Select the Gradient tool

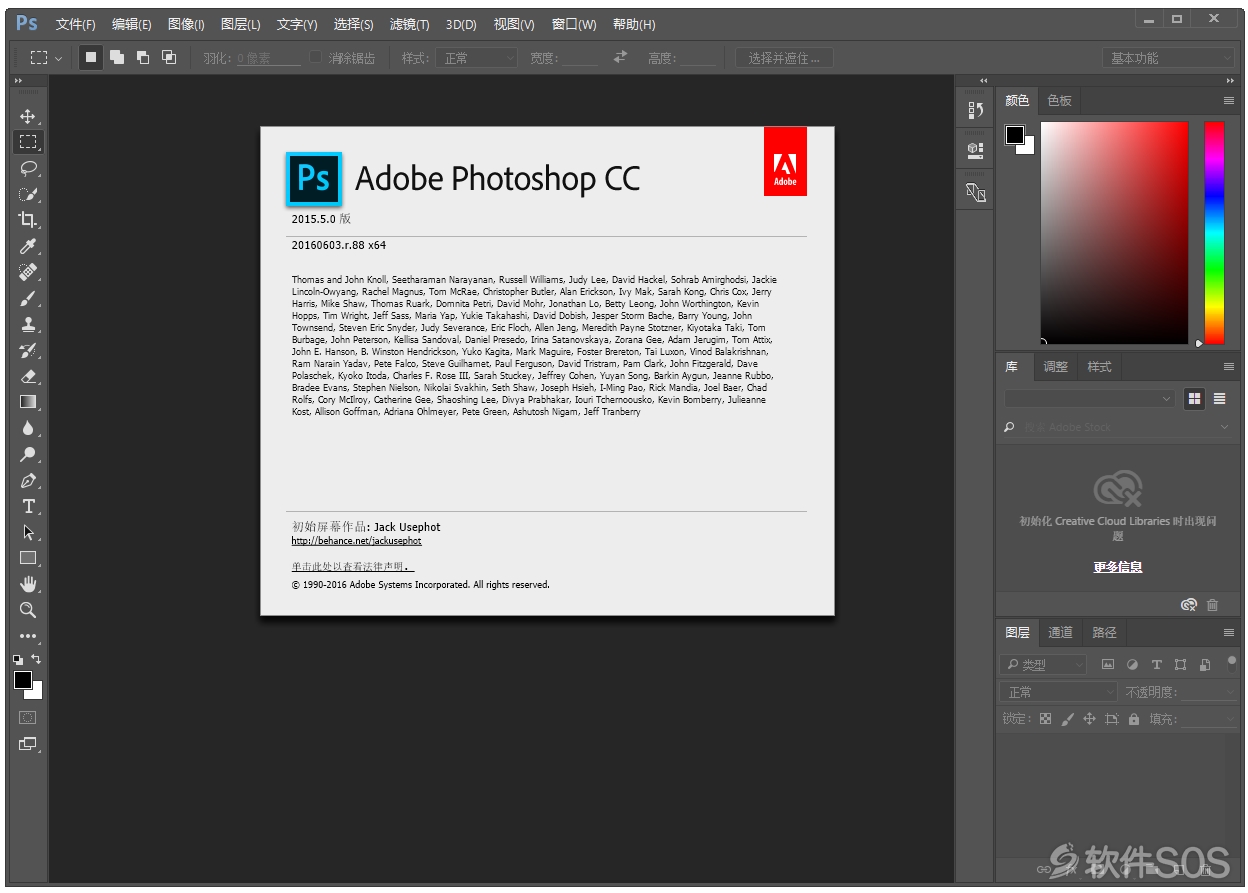28,402
